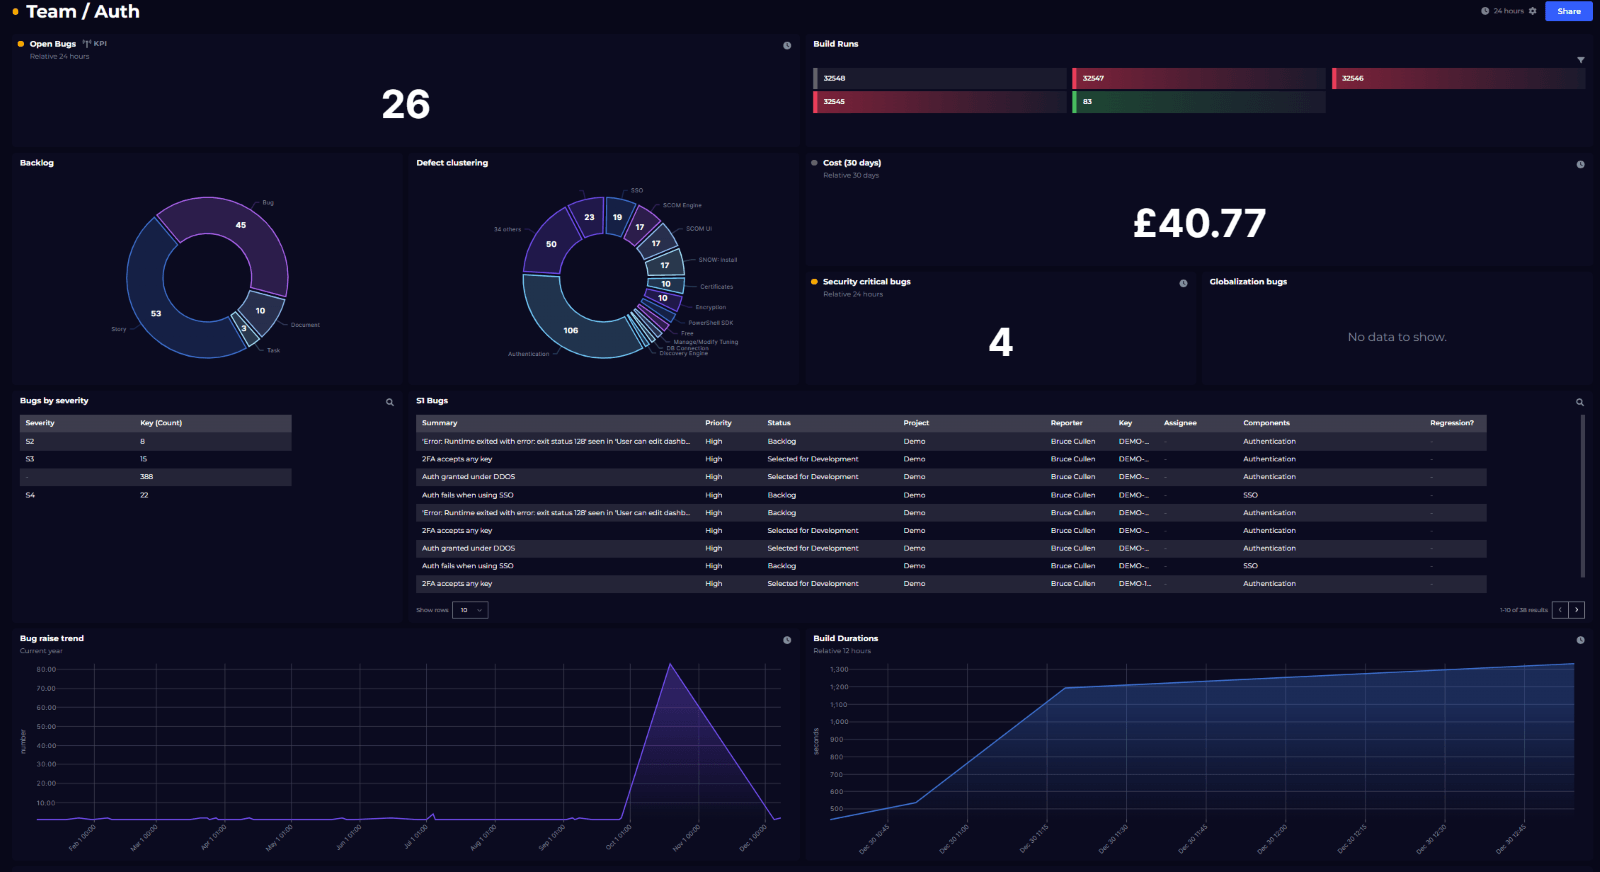The height and width of the screenshot is (872, 1600).
Task: Click the Security critical bugs clock icon
Action: 1183,284
